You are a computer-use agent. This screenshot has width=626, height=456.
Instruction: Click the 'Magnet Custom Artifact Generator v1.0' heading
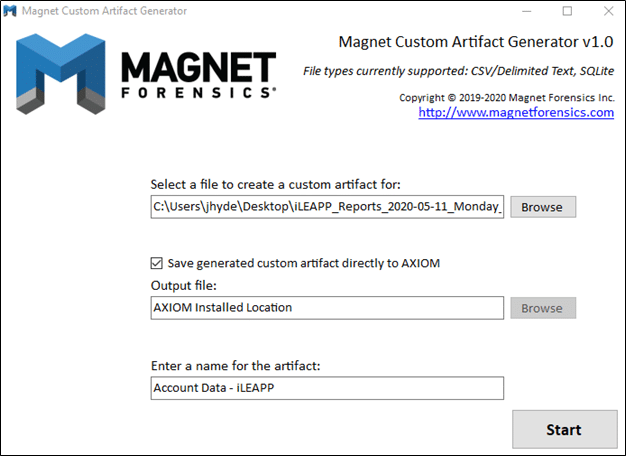pos(476,42)
